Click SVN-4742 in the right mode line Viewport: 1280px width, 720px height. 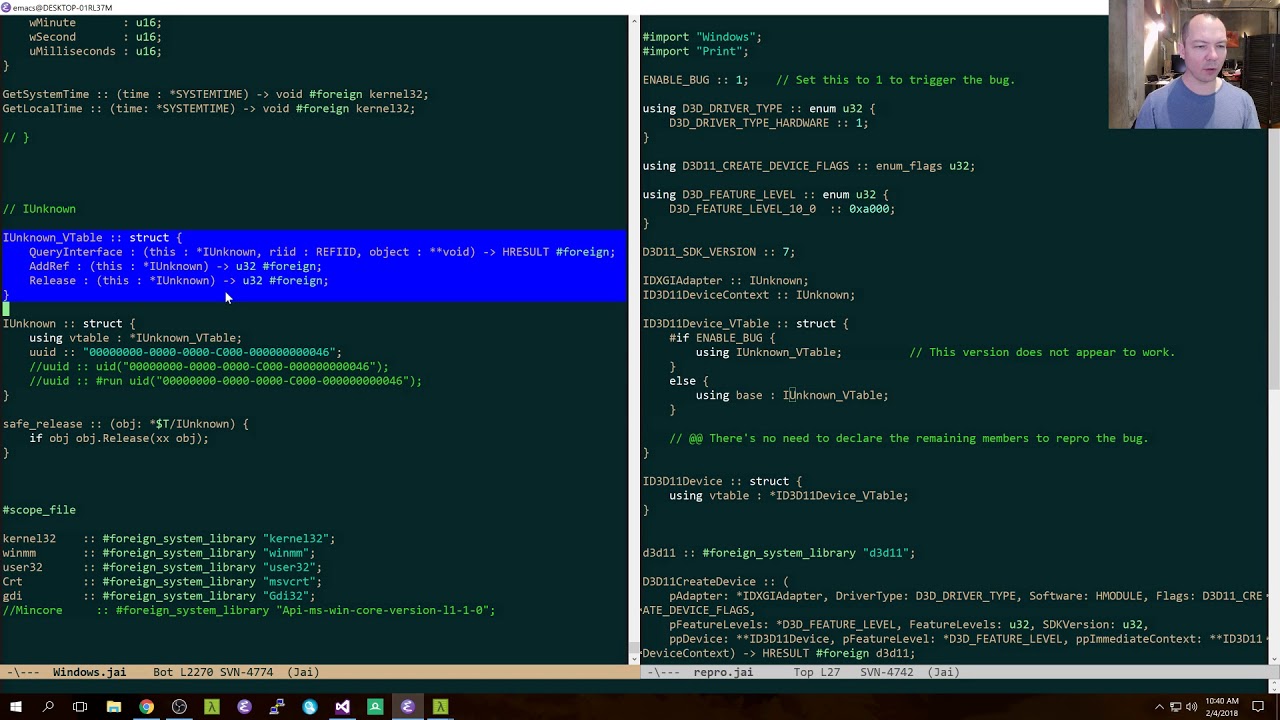click(888, 672)
